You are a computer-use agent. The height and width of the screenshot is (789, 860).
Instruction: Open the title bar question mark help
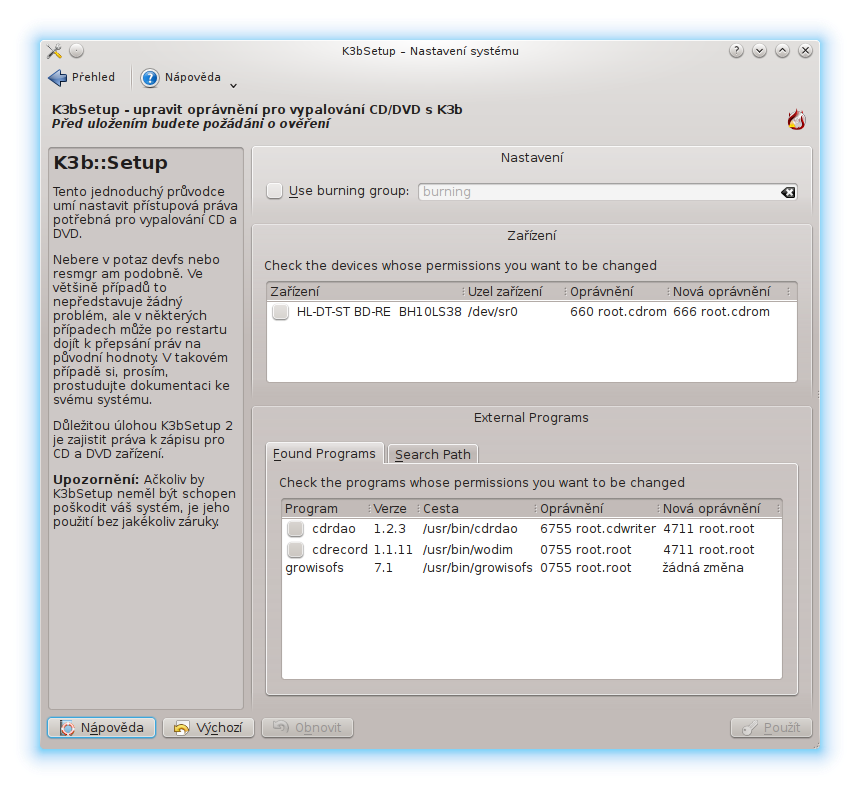(736, 51)
